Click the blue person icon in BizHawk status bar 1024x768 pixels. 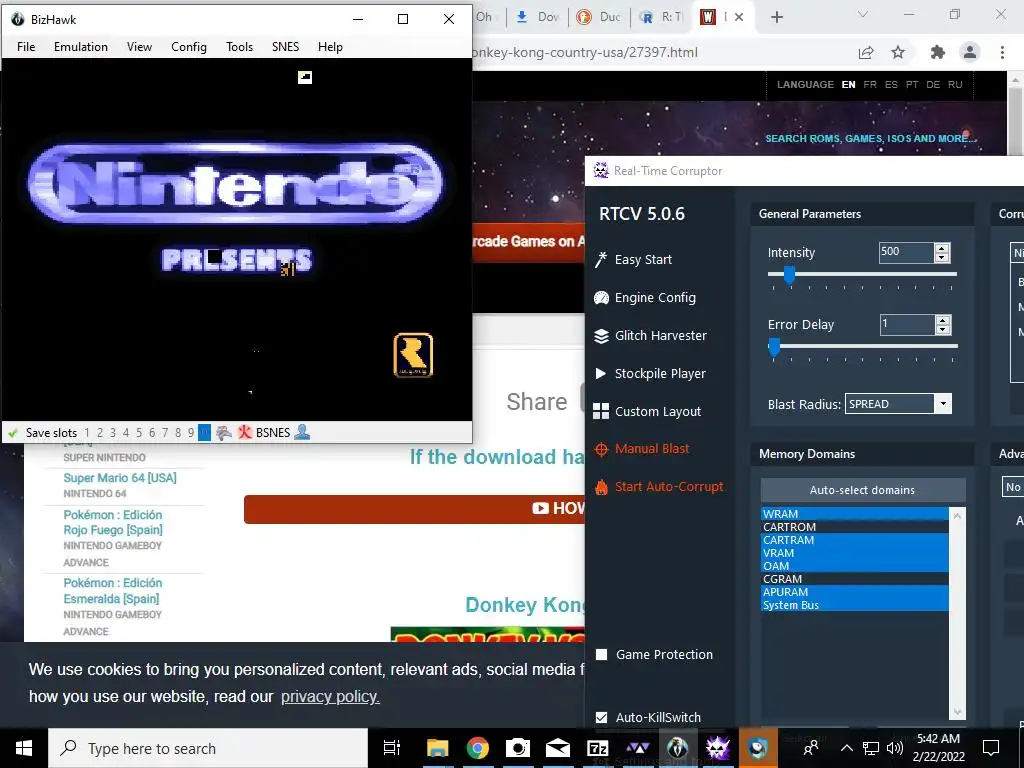[302, 432]
